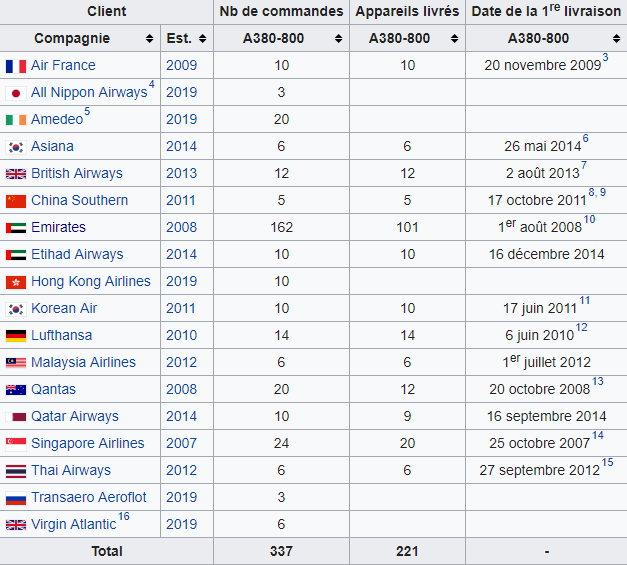Click the Korean flag beside Korean Air
This screenshot has height=565, width=627.
point(16,309)
